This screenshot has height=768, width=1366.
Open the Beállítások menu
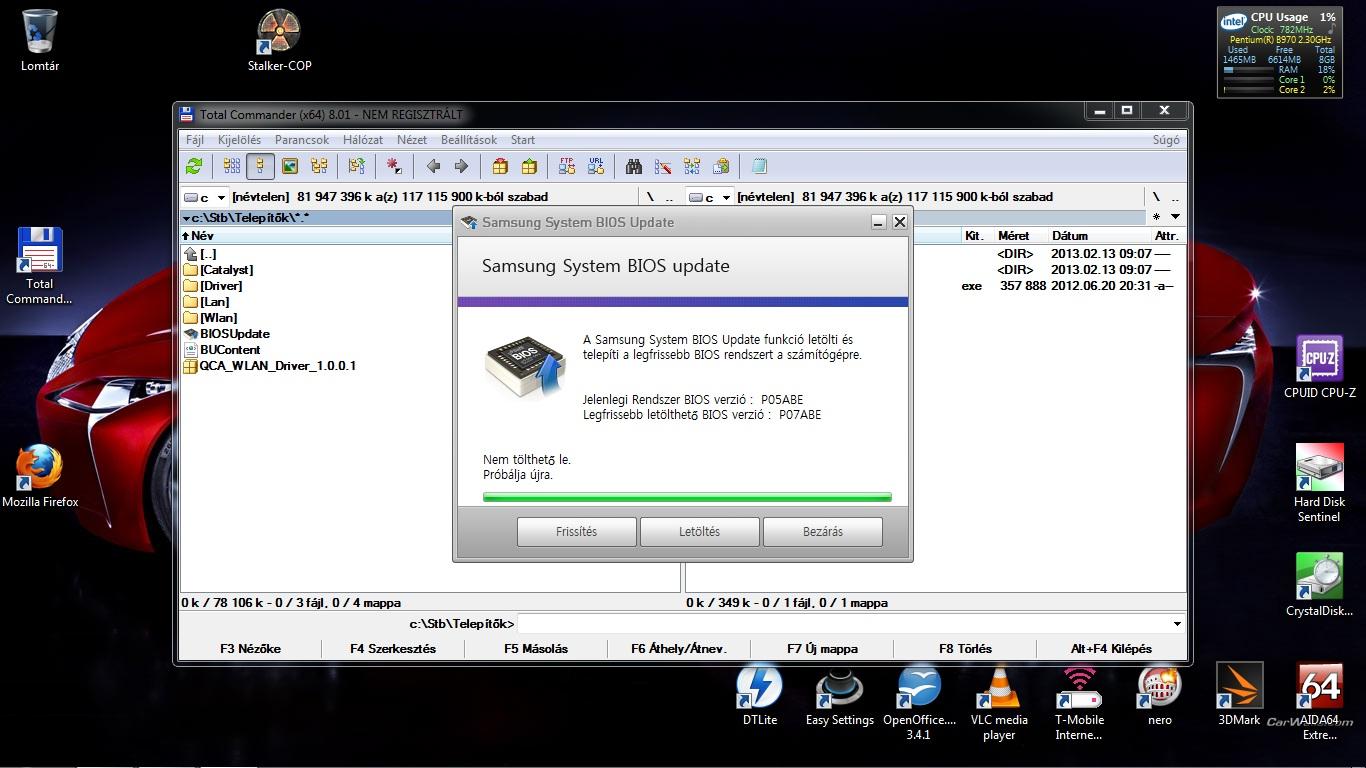[469, 140]
